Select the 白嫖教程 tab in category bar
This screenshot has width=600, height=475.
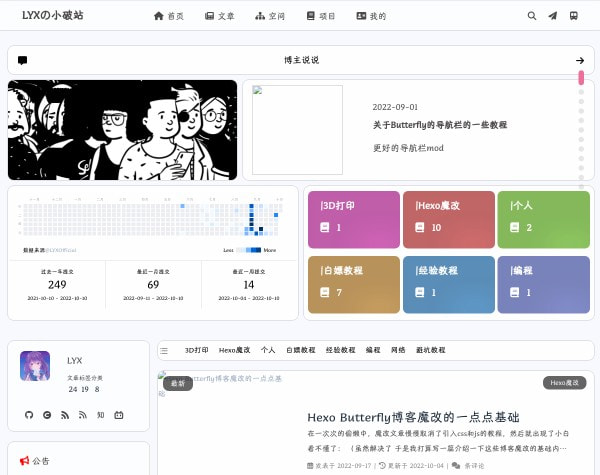click(x=300, y=351)
